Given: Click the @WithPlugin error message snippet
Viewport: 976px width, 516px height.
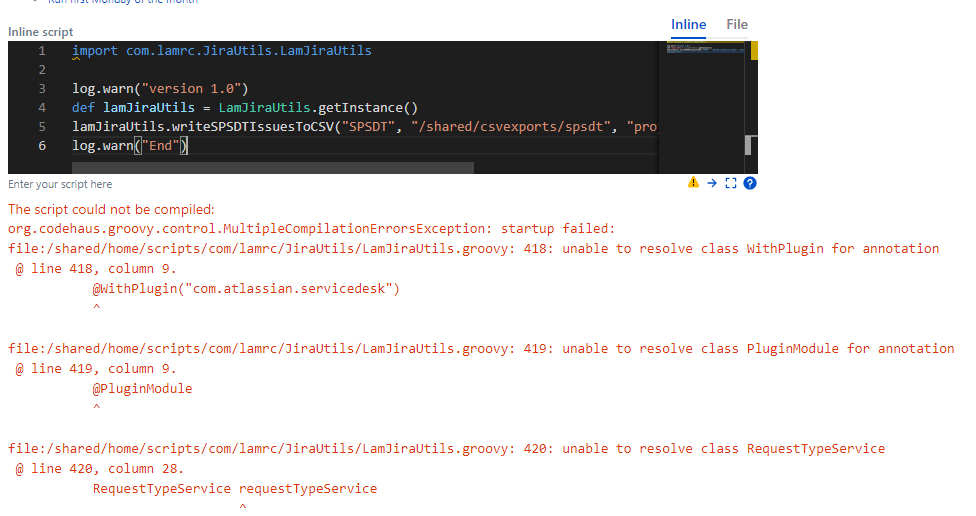Looking at the screenshot, I should point(246,289).
